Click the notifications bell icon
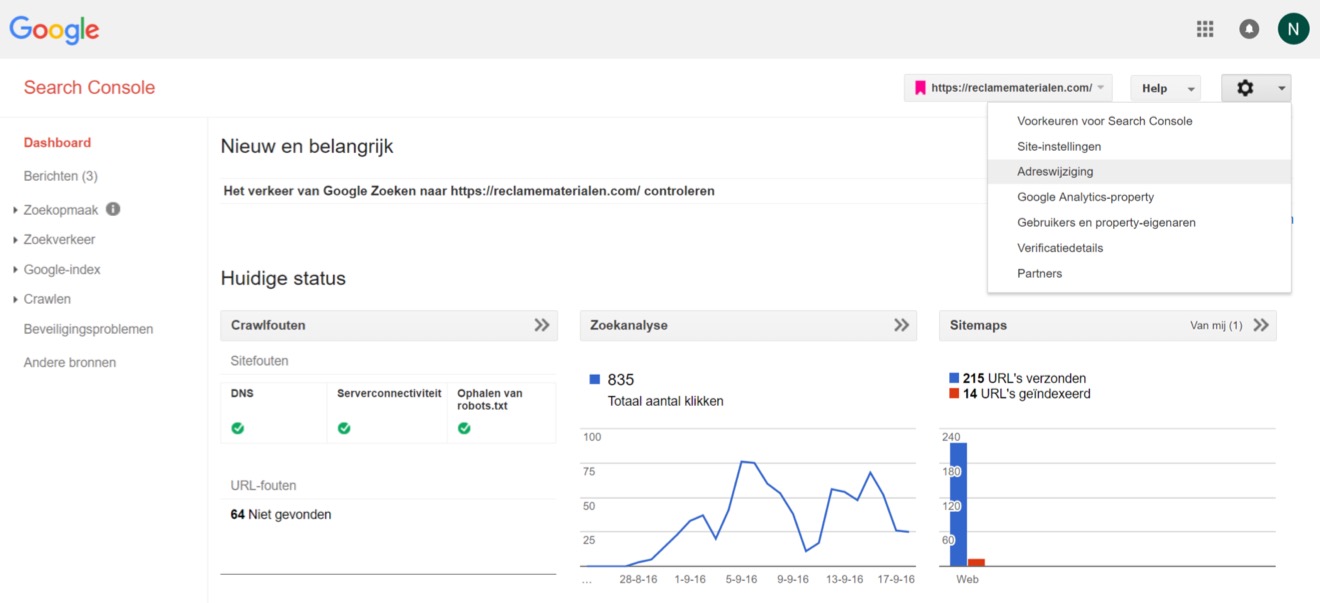This screenshot has height=603, width=1320. pyautogui.click(x=1249, y=29)
